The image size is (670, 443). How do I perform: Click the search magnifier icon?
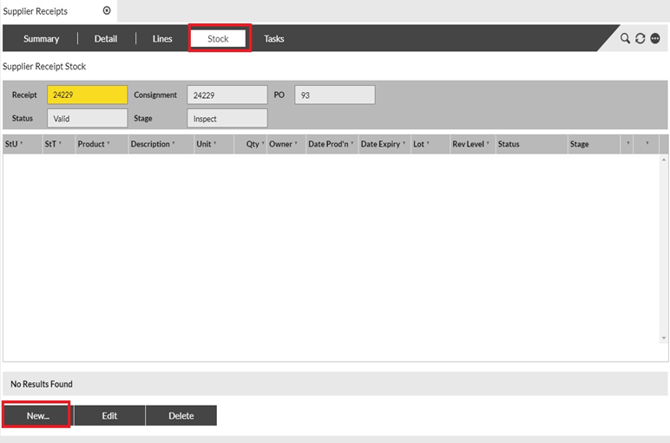pyautogui.click(x=625, y=39)
